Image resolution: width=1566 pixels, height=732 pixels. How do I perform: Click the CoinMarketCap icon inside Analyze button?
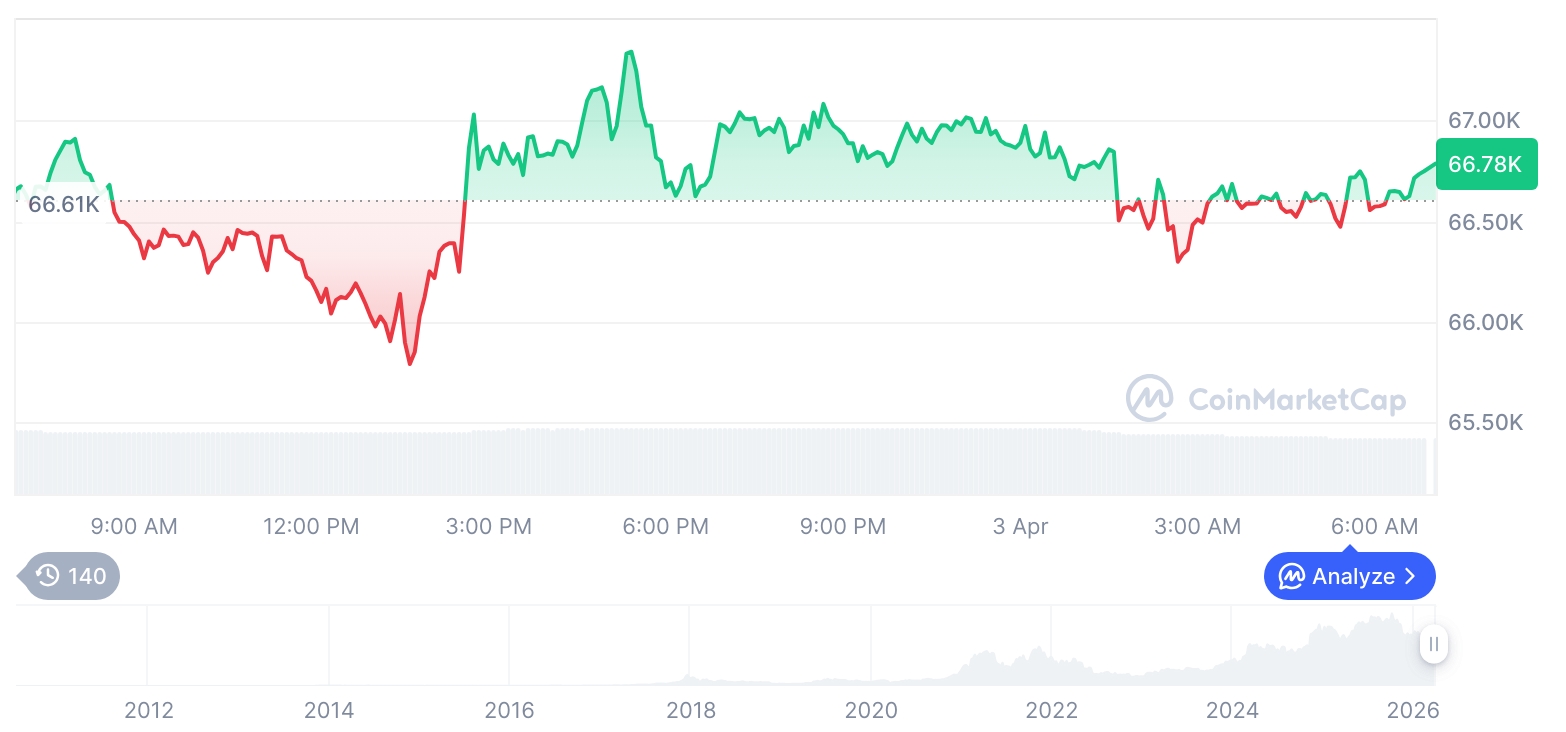coord(1292,577)
